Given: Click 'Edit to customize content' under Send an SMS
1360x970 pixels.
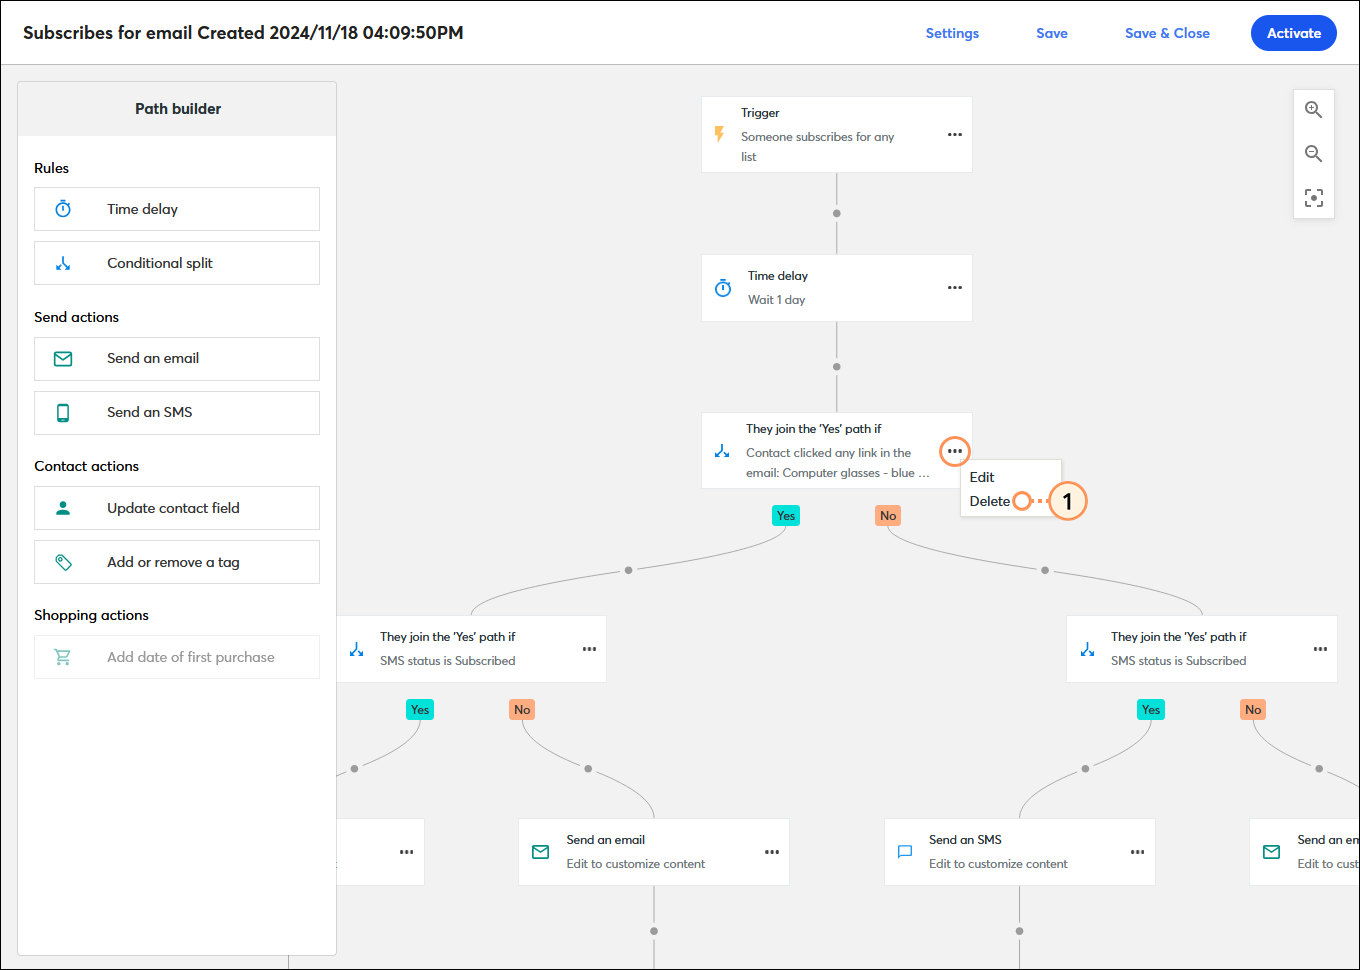Looking at the screenshot, I should pos(998,864).
